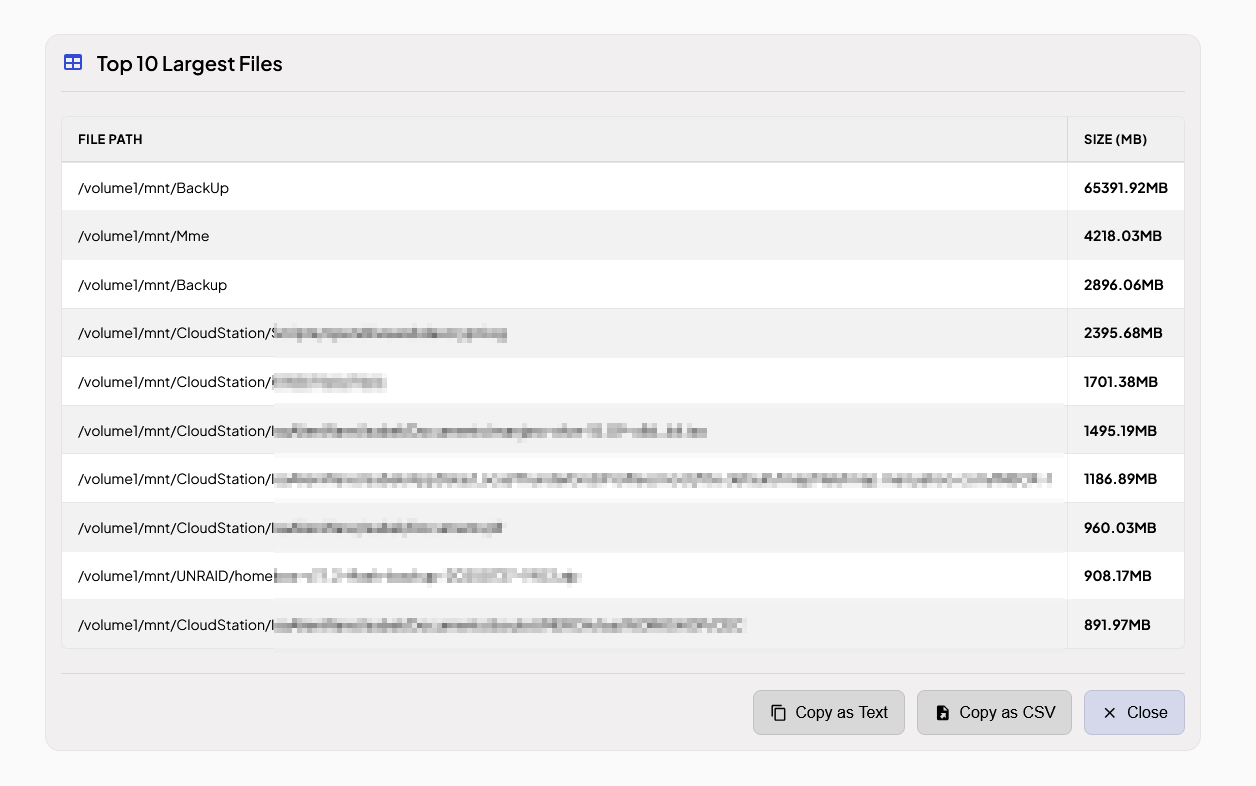
Task: Select the row sized 1701.38MB
Action: [x=623, y=381]
